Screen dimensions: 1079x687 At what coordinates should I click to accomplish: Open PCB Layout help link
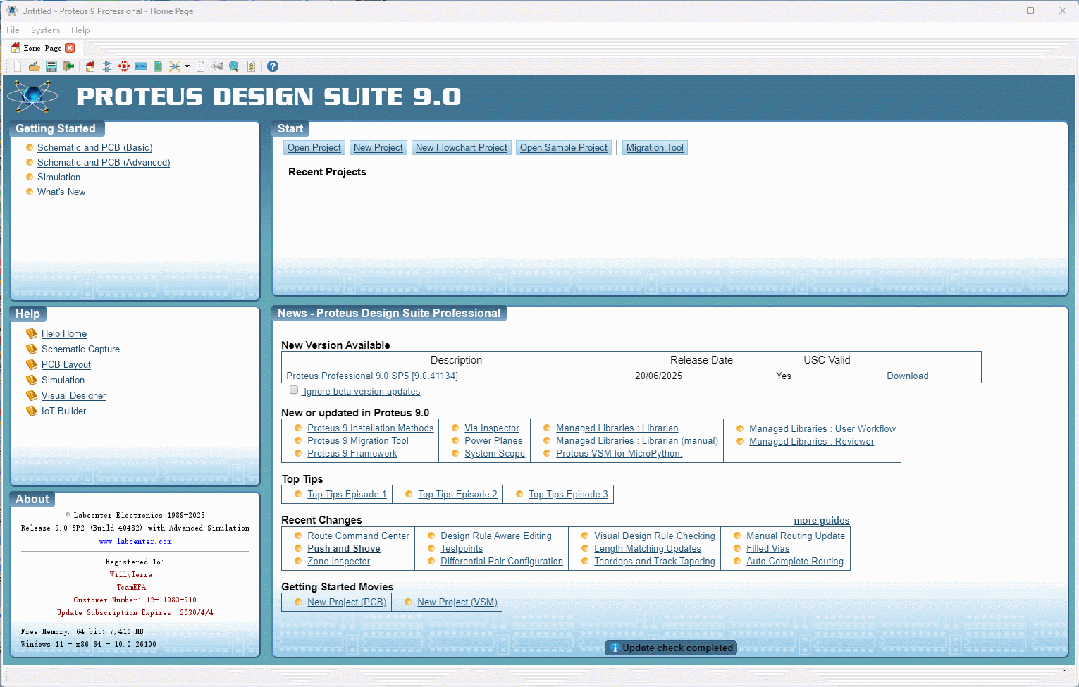[66, 365]
